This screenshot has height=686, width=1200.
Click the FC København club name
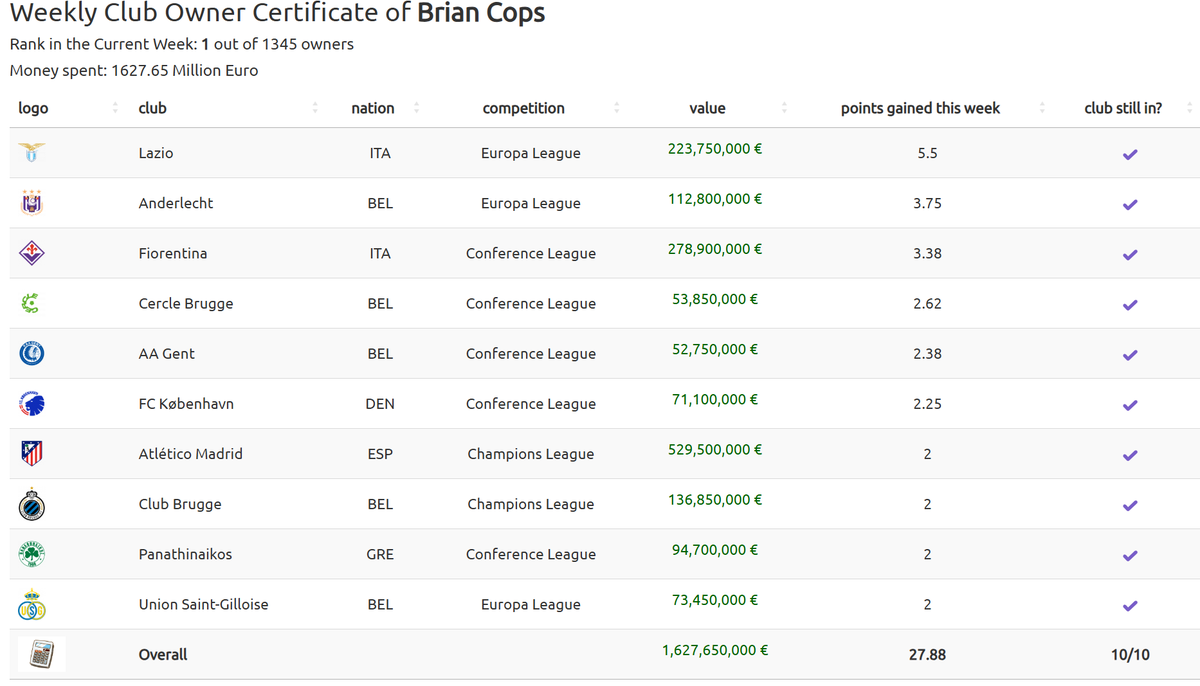186,404
